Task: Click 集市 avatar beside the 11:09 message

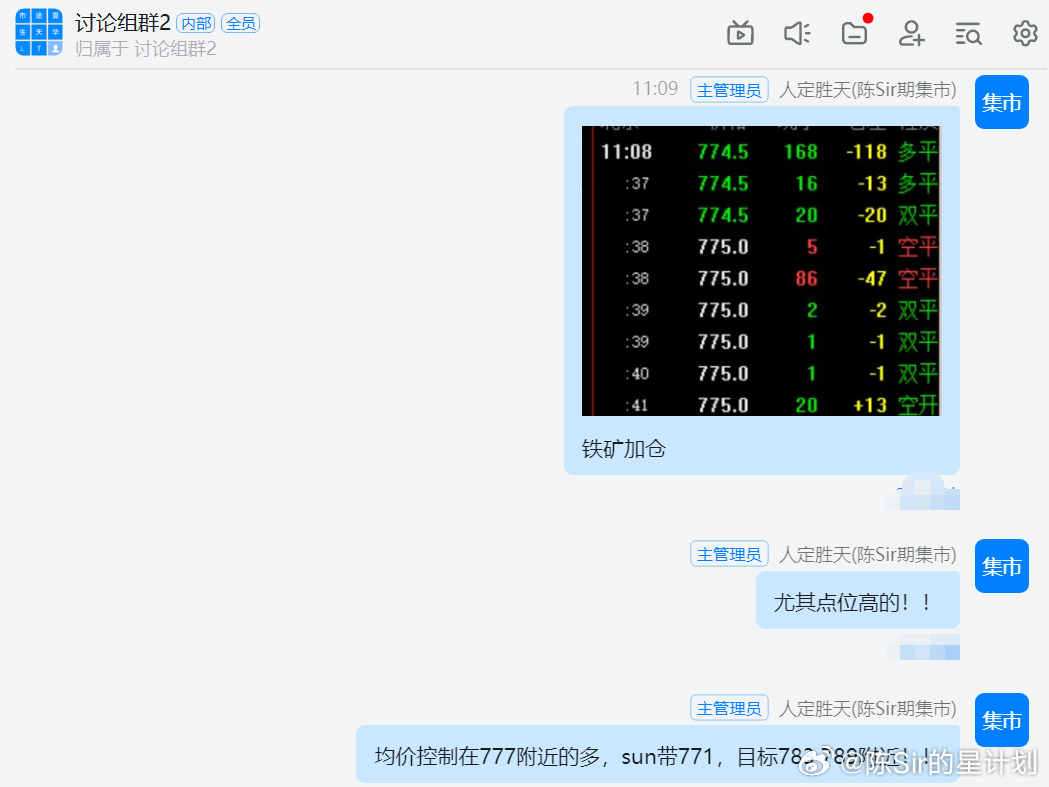Action: point(1002,102)
